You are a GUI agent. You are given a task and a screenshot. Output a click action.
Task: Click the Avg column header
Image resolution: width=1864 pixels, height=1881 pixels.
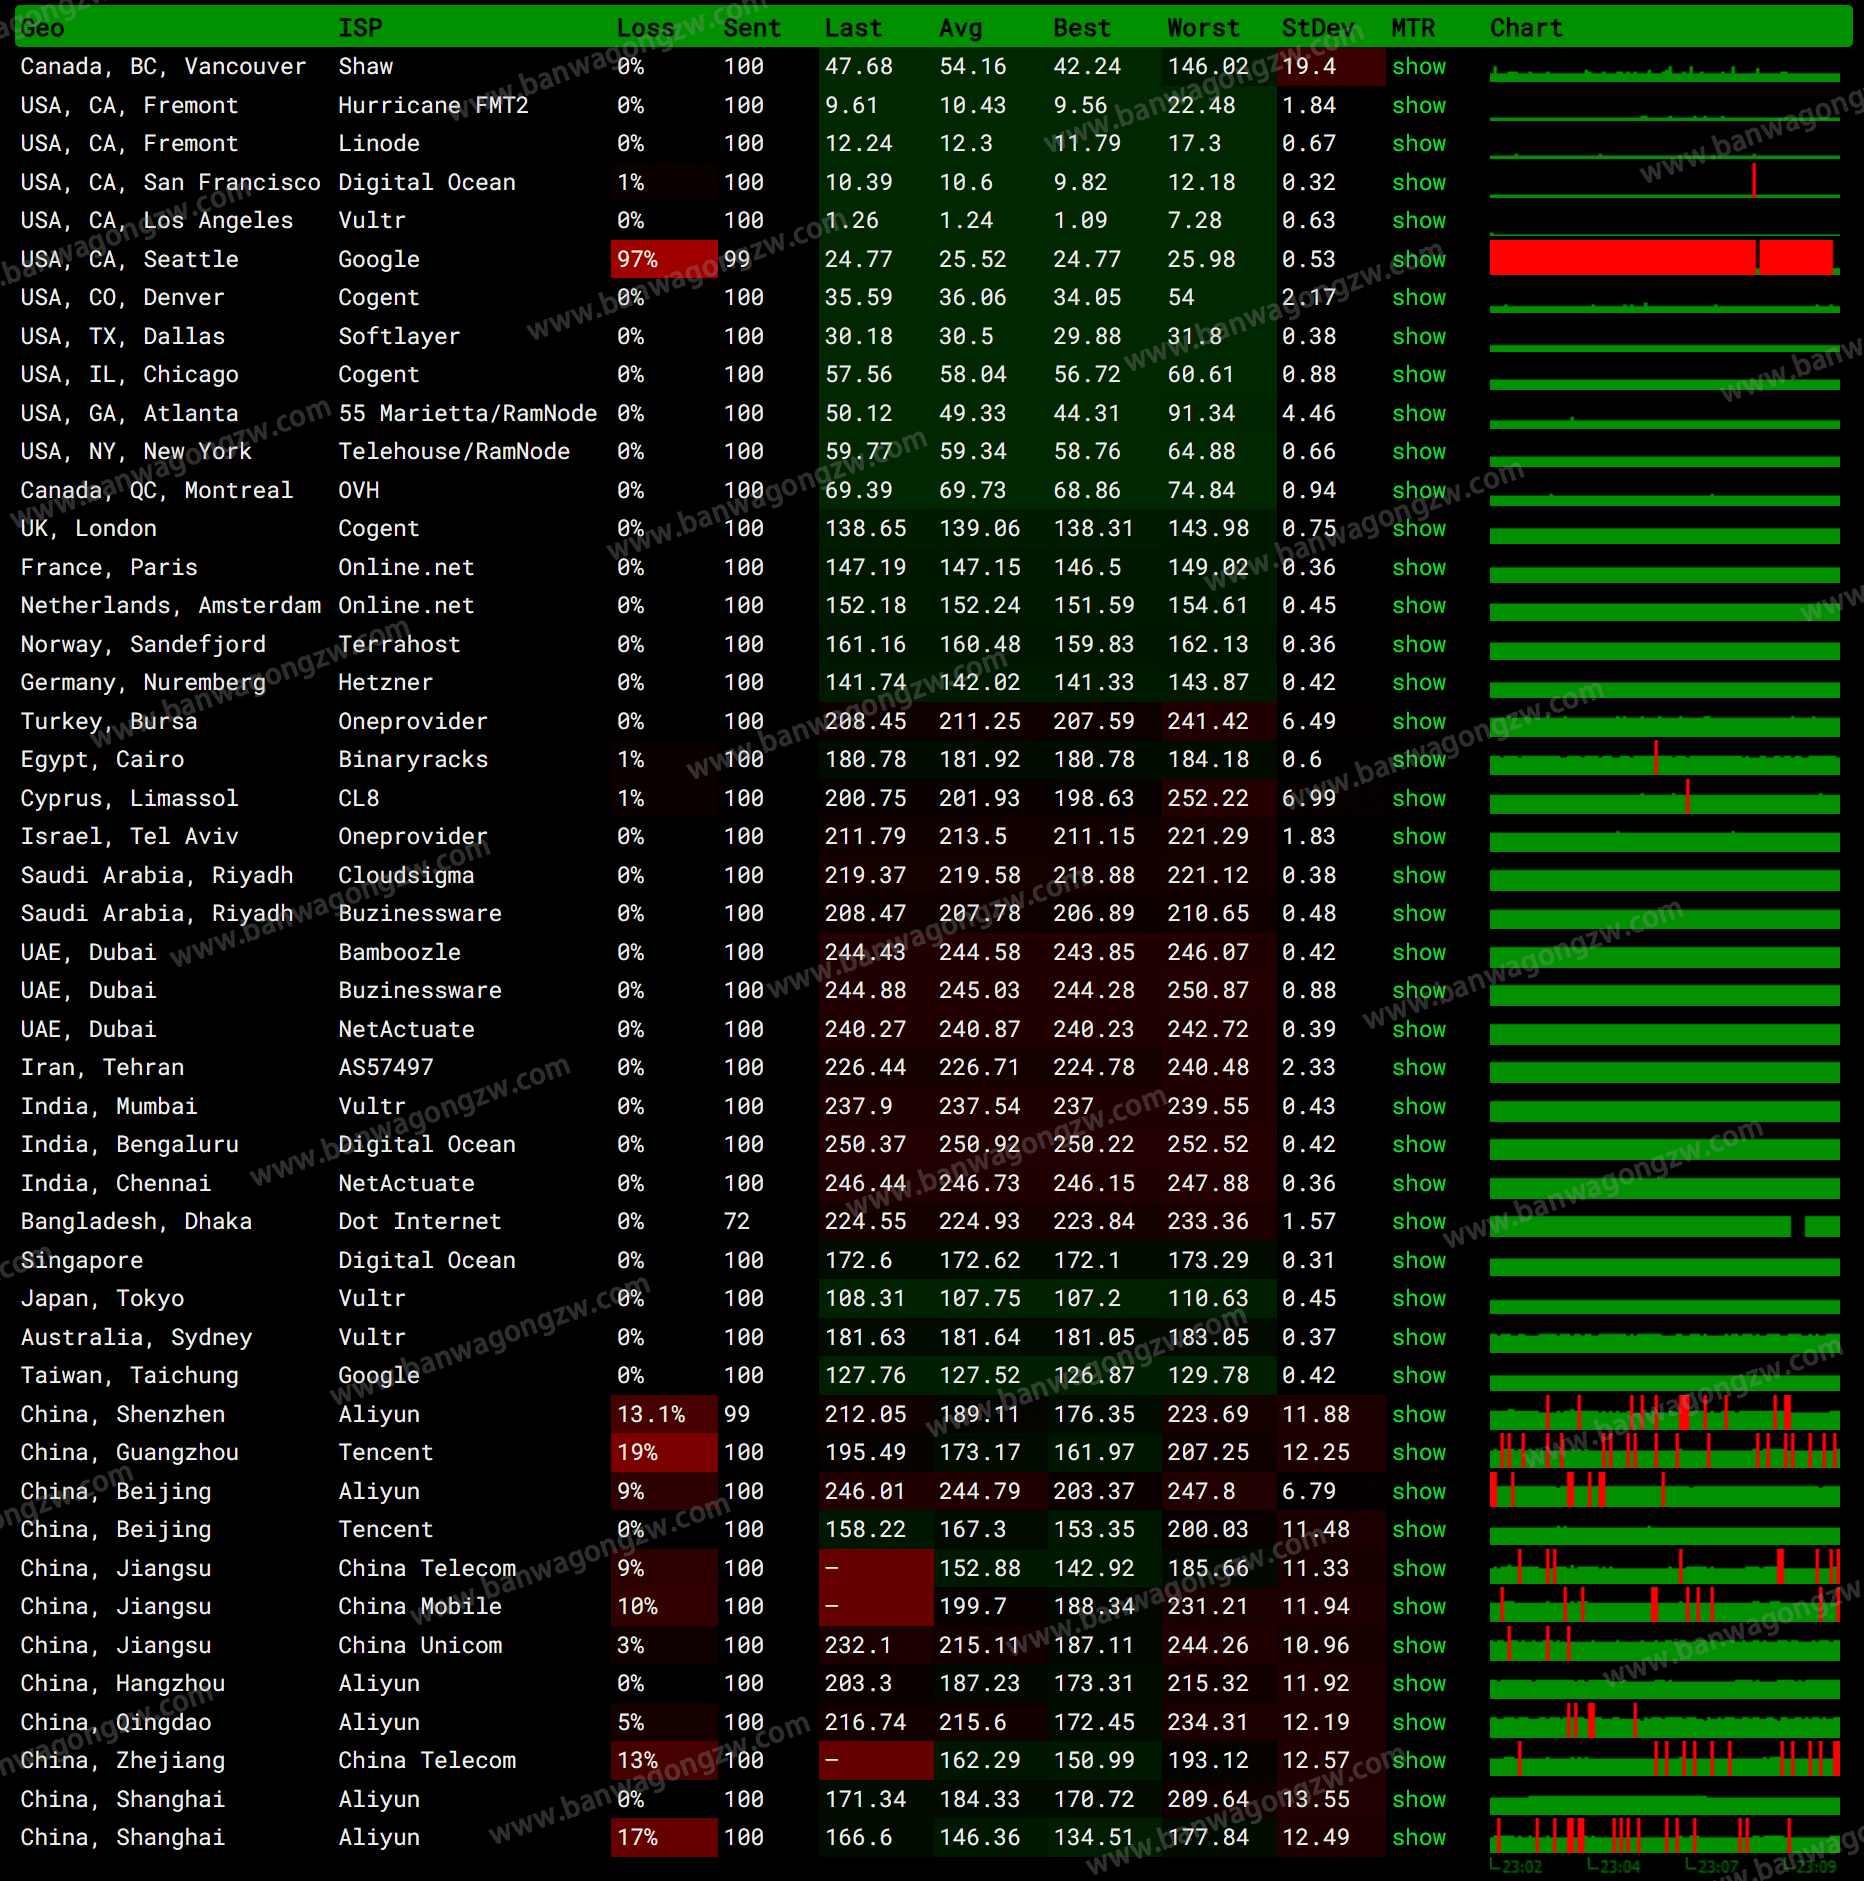(961, 28)
